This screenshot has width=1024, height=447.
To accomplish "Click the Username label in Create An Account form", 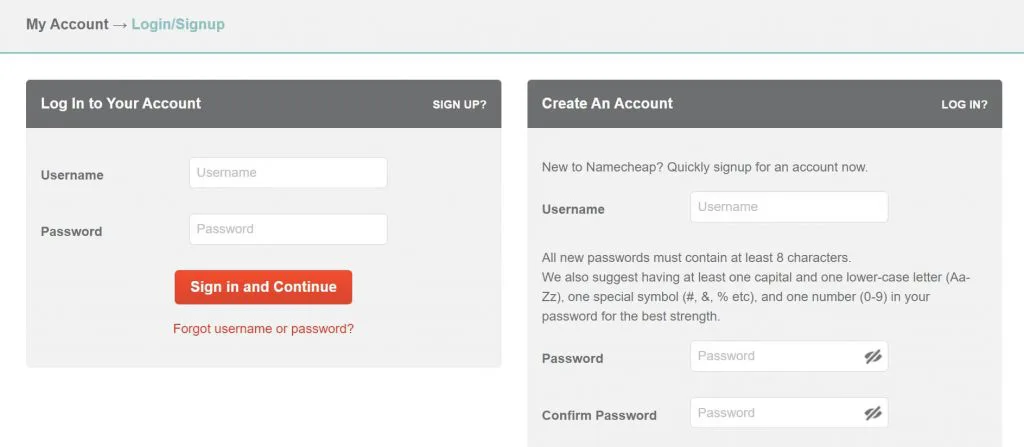I will (x=573, y=209).
